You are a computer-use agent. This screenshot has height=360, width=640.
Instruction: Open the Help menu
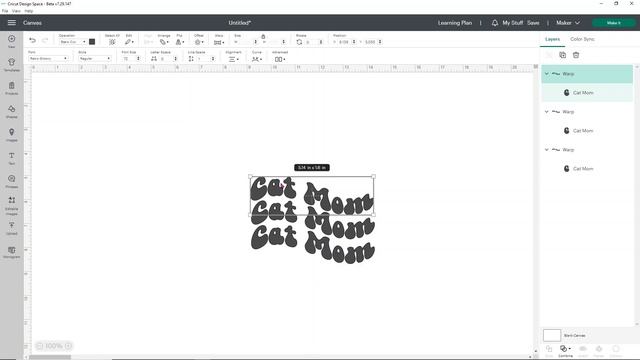[x=29, y=11]
